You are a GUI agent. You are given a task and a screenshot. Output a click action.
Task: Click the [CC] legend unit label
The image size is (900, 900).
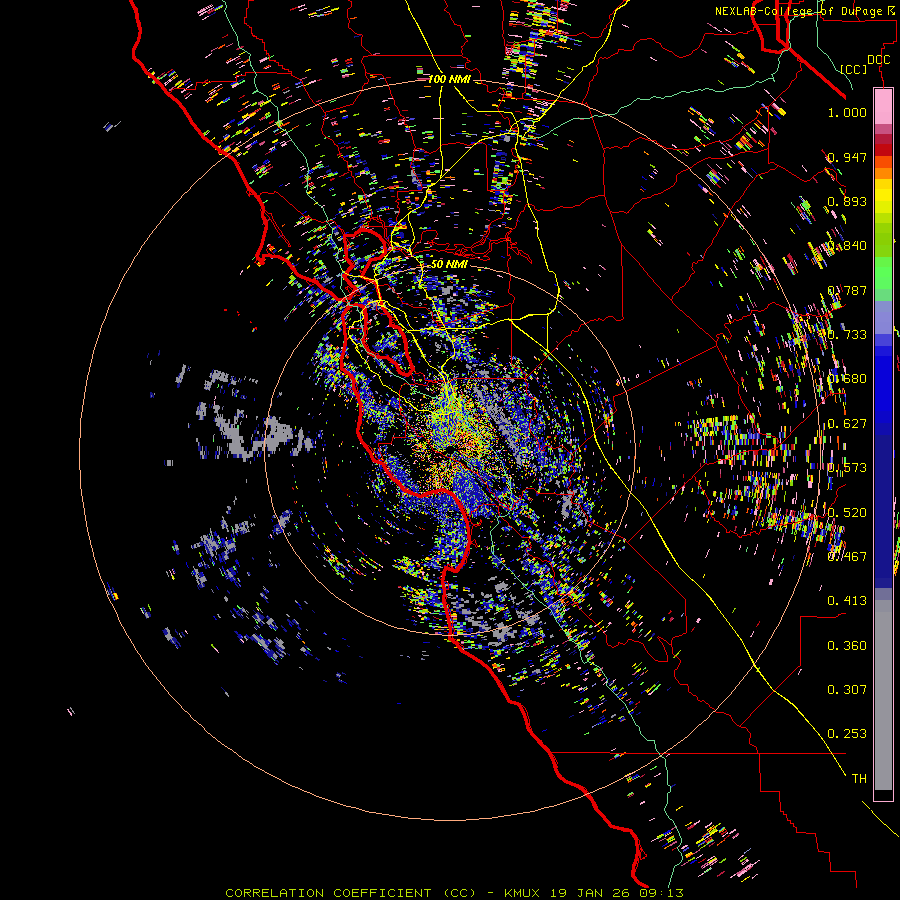click(x=854, y=69)
